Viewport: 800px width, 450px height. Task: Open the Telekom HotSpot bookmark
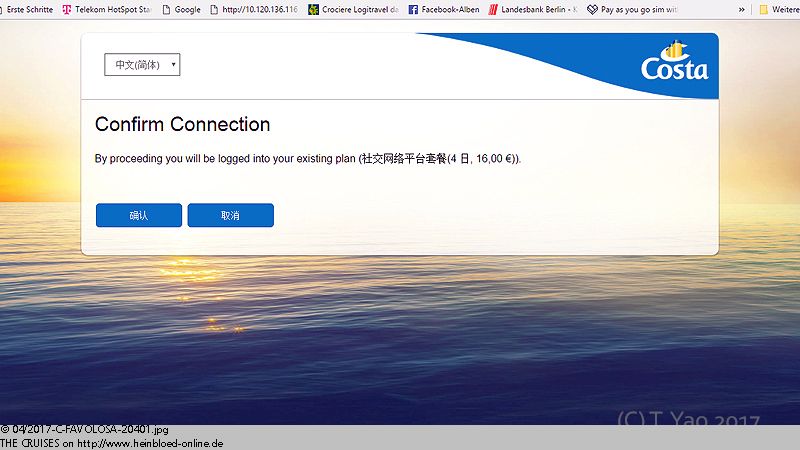107,9
